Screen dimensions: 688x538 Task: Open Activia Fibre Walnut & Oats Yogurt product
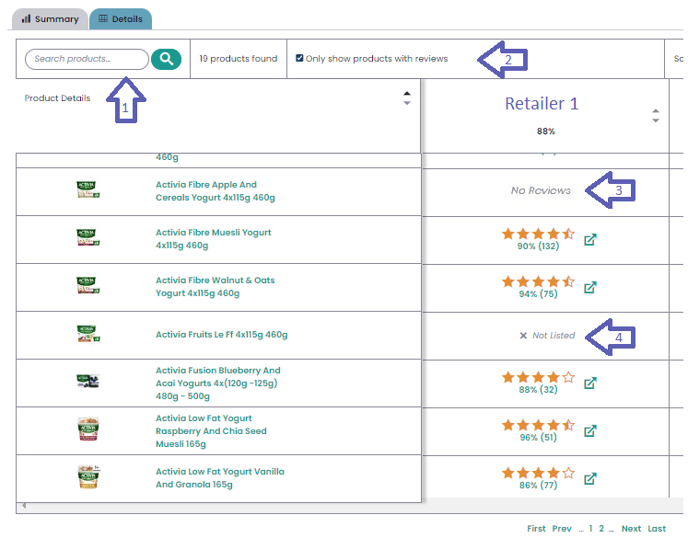pyautogui.click(x=215, y=287)
